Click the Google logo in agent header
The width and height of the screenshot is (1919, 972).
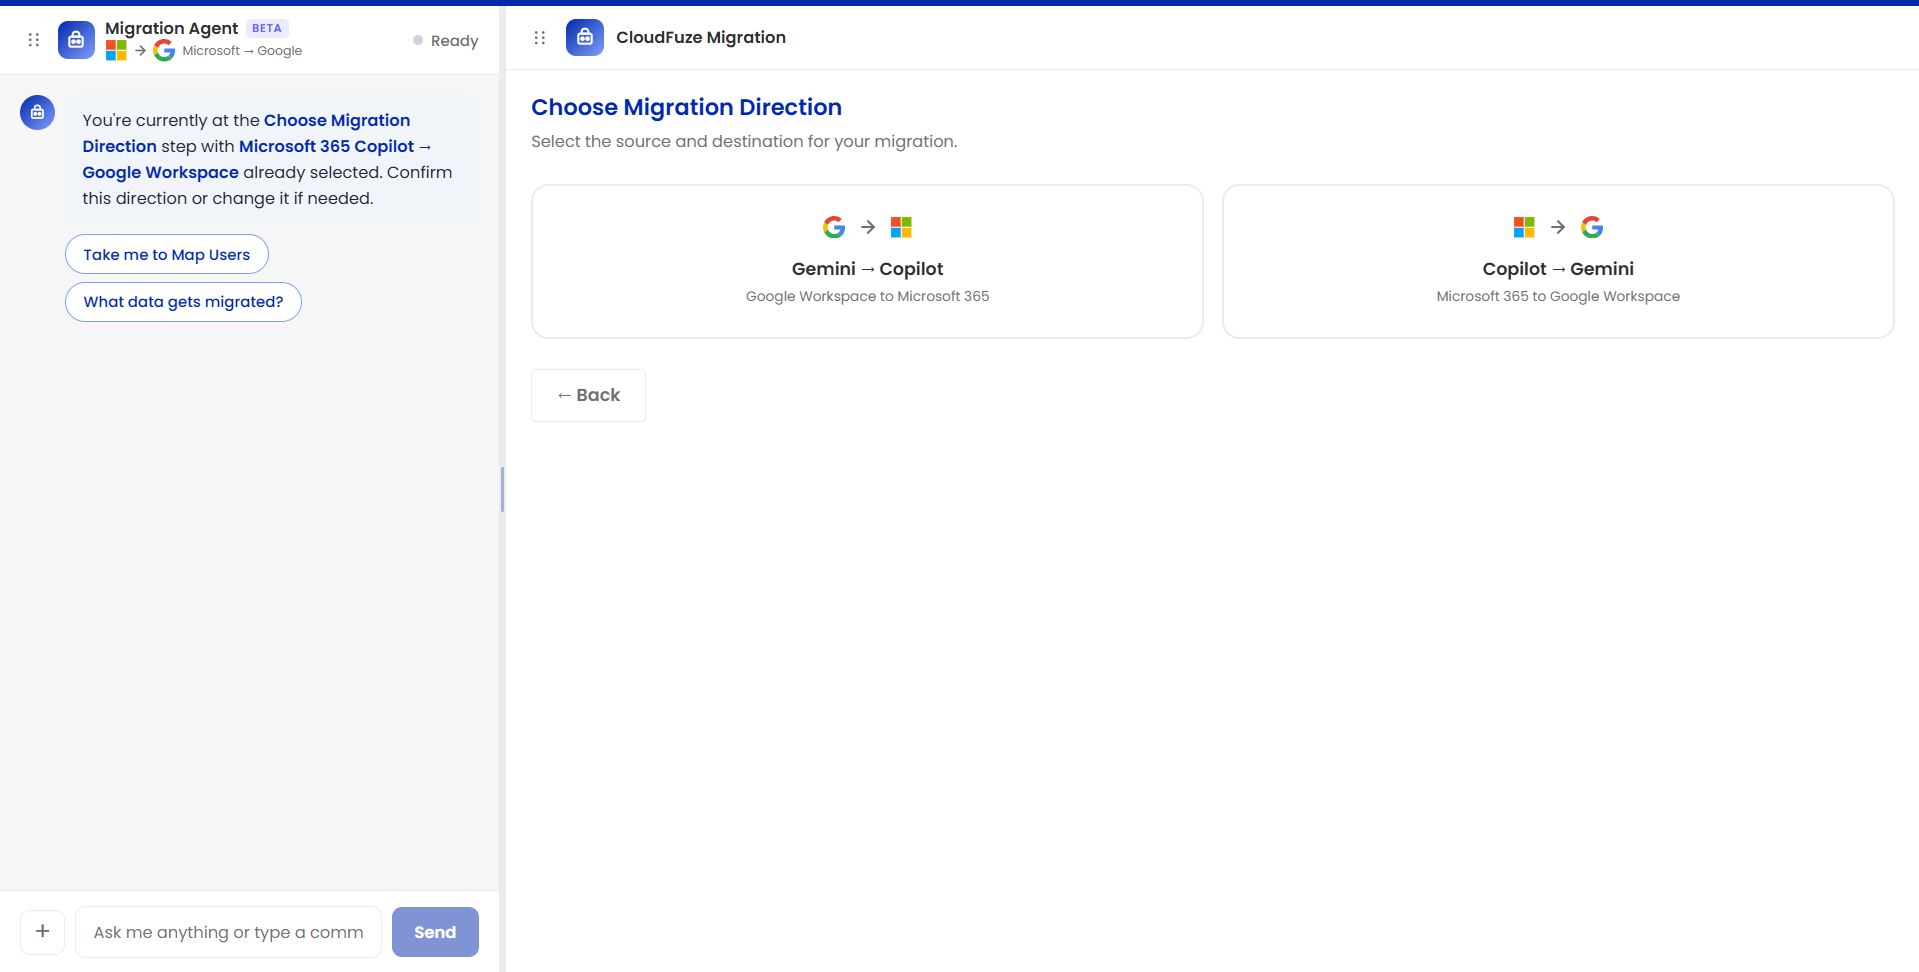pyautogui.click(x=165, y=51)
